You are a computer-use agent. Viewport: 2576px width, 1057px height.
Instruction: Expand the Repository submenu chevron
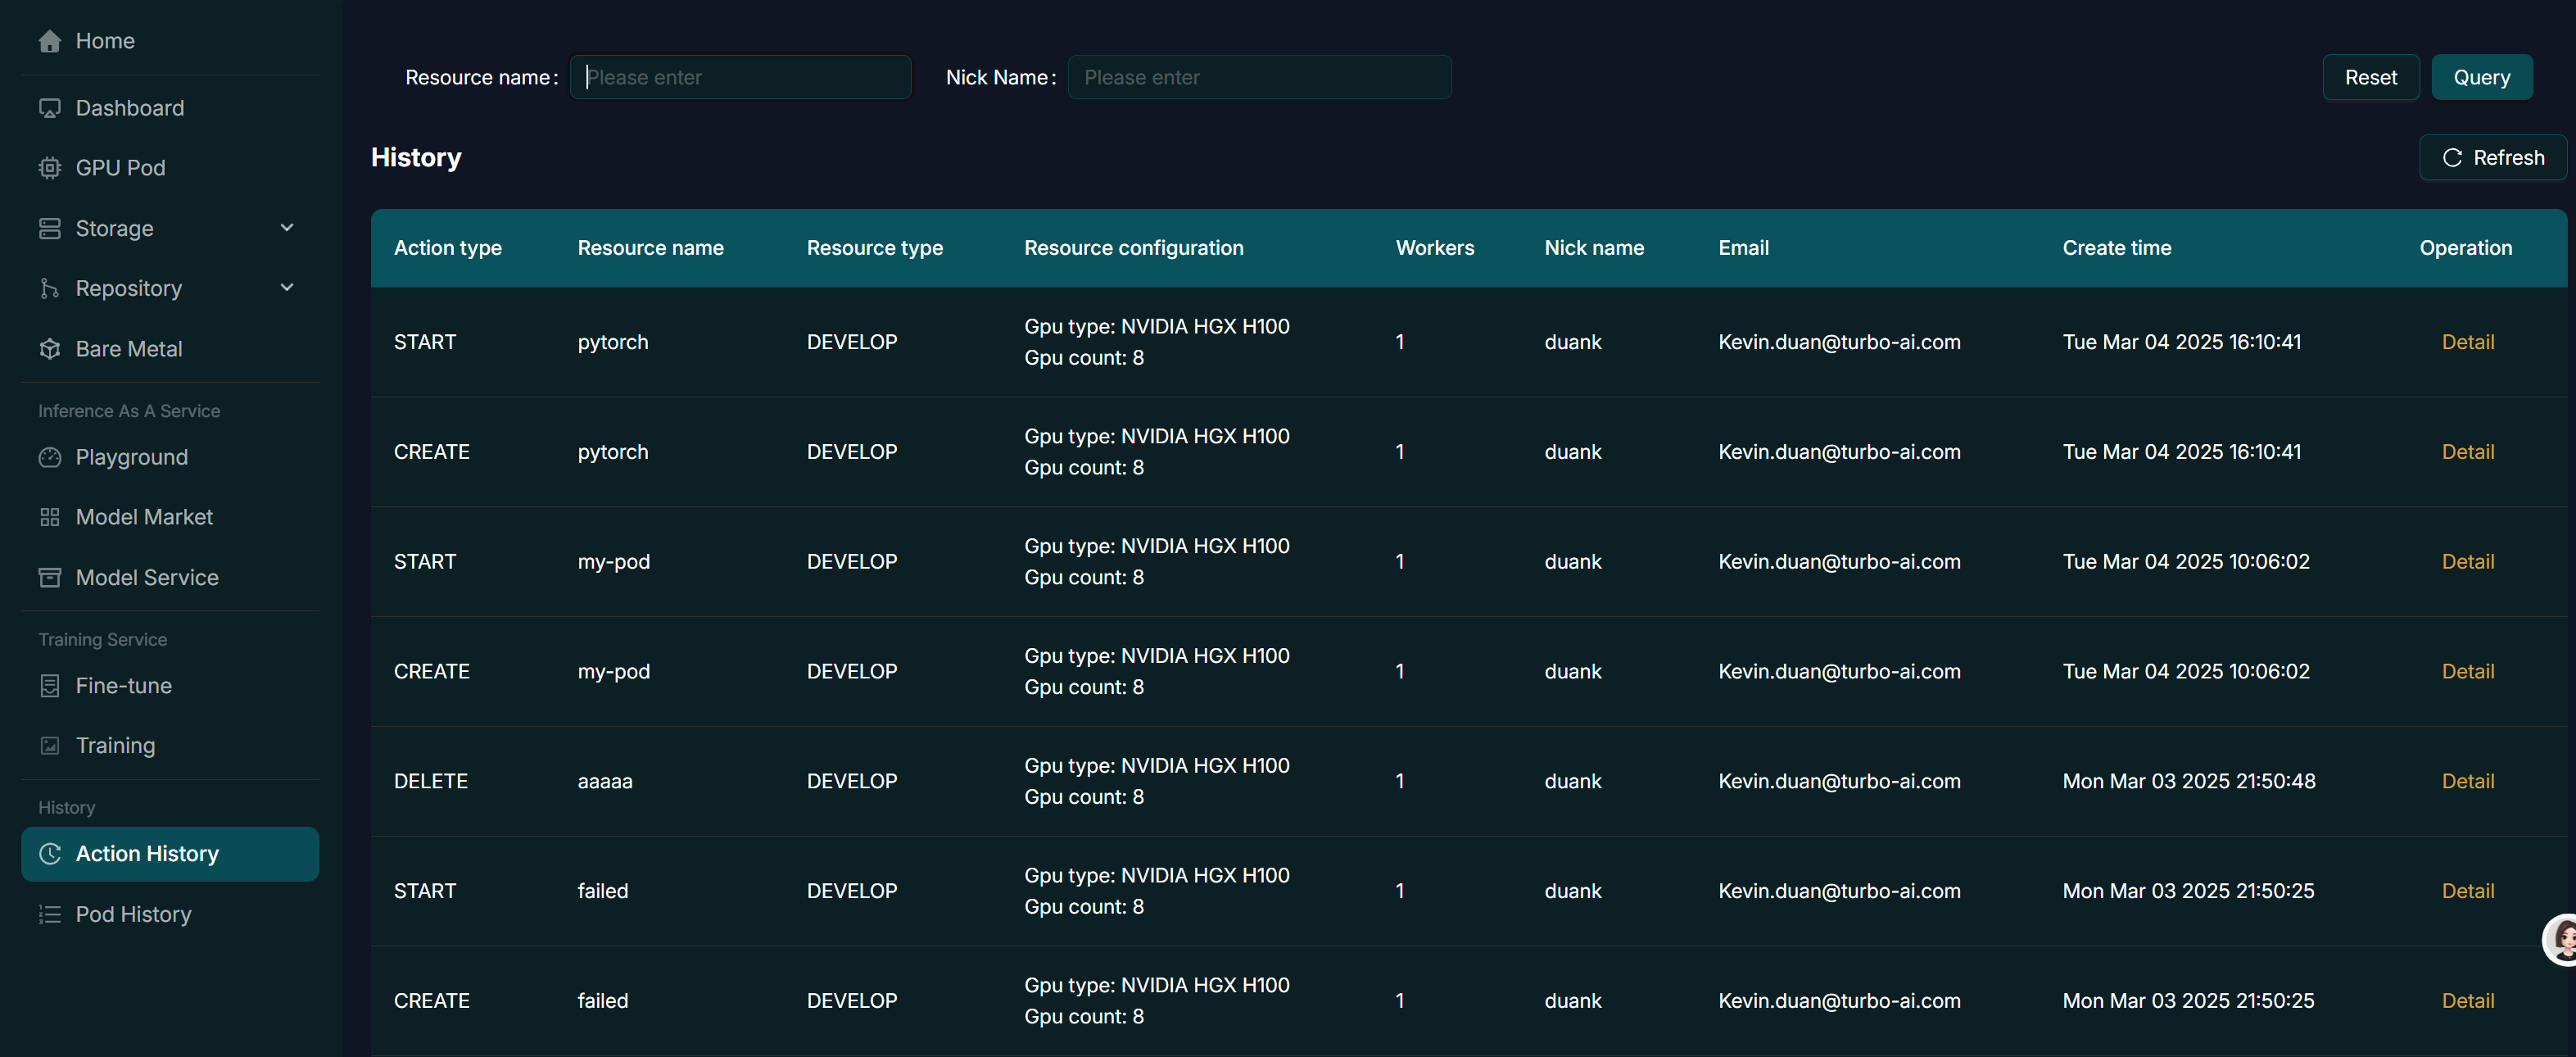tap(287, 288)
